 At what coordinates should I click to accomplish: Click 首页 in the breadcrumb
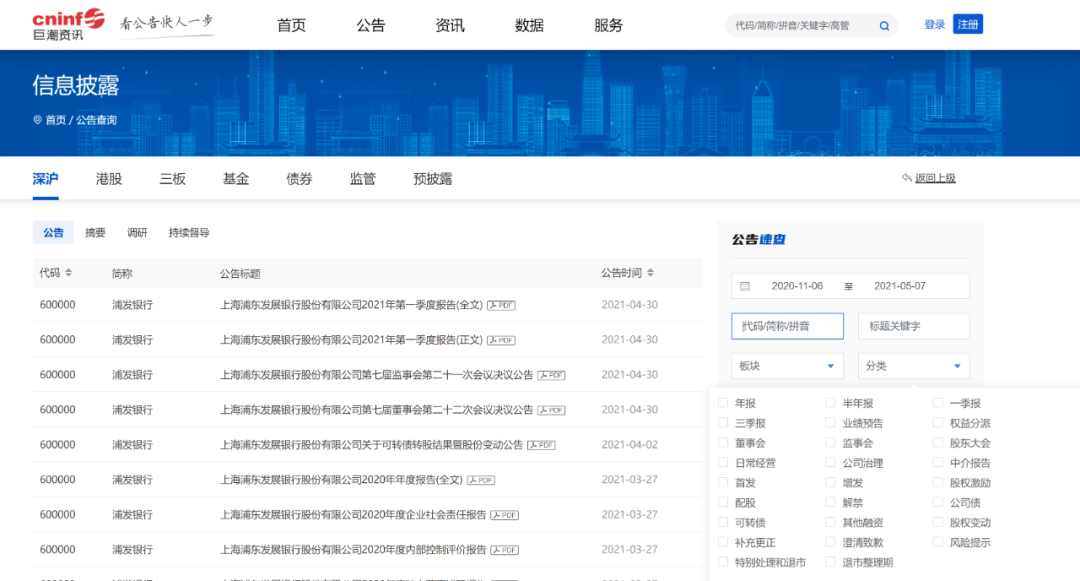56,120
